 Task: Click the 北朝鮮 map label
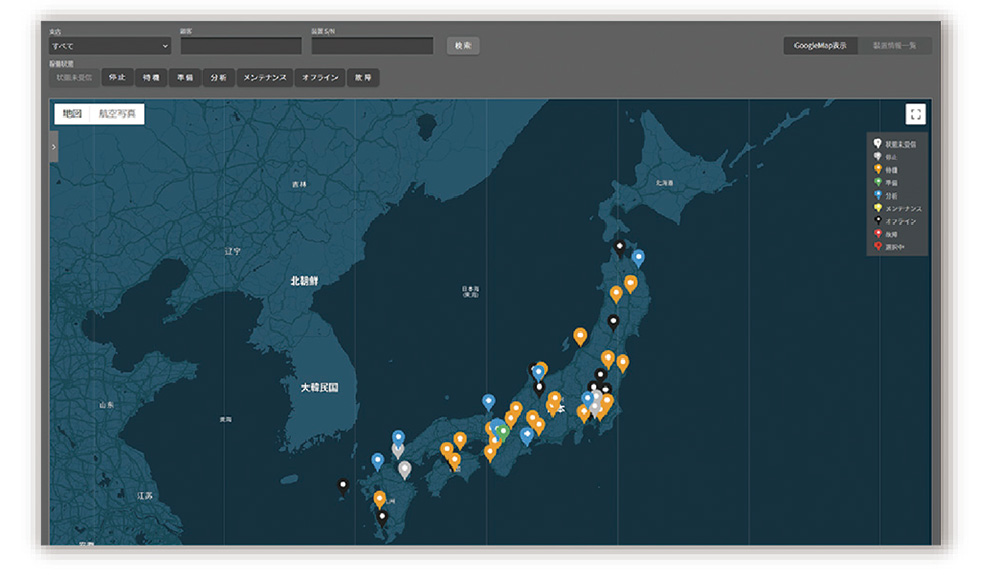(x=304, y=281)
